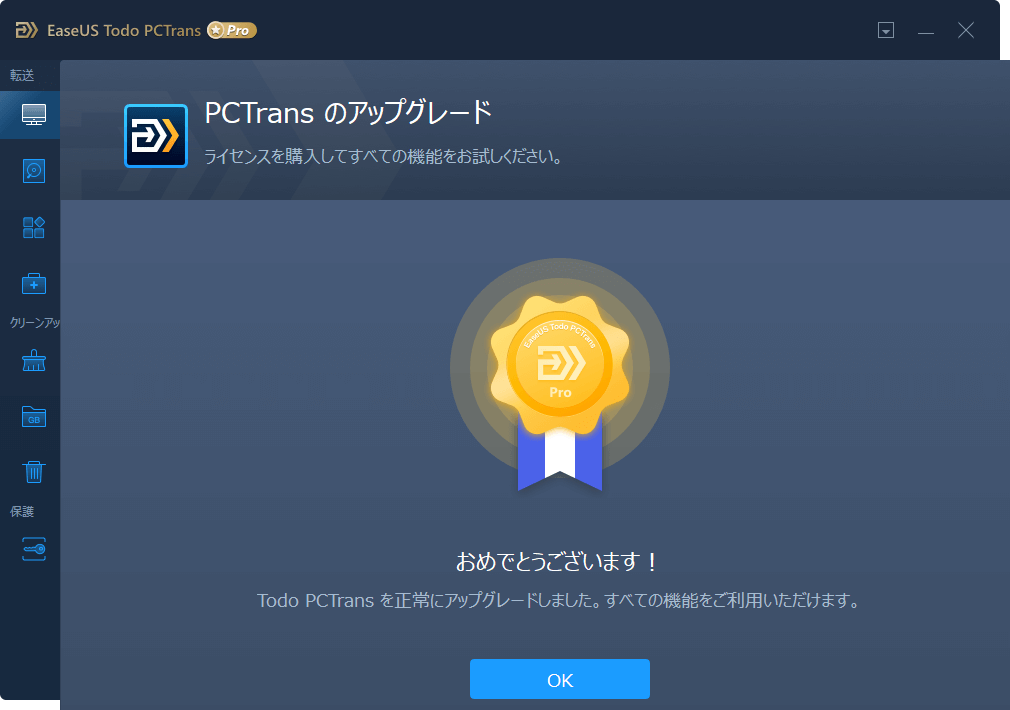Open the data rescue briefcase icon
Image resolution: width=1010 pixels, height=710 pixels.
click(33, 283)
